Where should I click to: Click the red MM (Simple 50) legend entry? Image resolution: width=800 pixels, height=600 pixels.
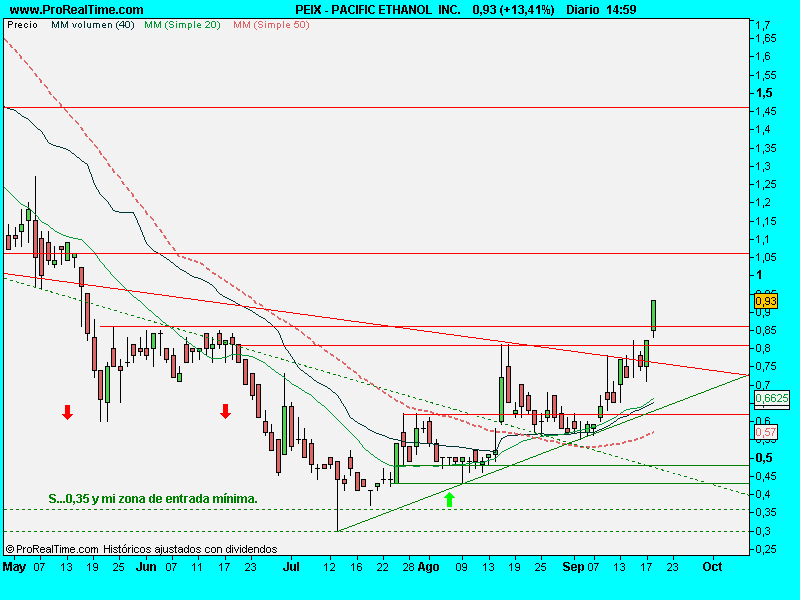[271, 24]
